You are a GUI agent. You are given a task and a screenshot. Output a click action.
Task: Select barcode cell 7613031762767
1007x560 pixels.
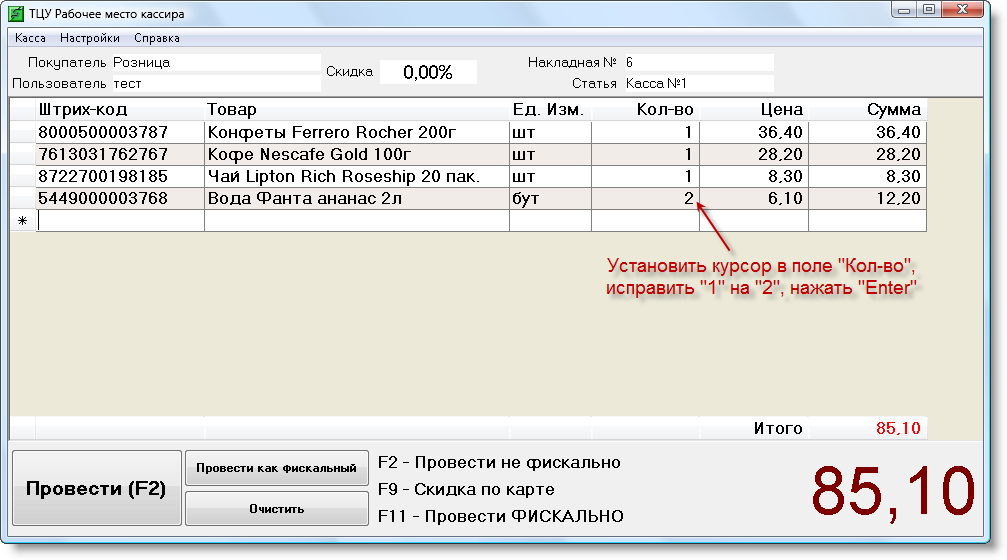pos(120,154)
